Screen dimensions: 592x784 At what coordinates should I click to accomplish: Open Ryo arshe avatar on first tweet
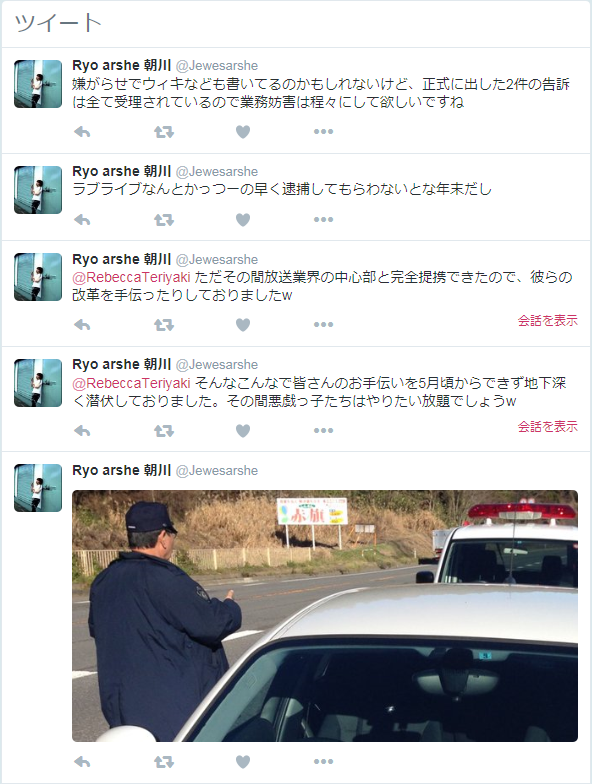pos(38,84)
